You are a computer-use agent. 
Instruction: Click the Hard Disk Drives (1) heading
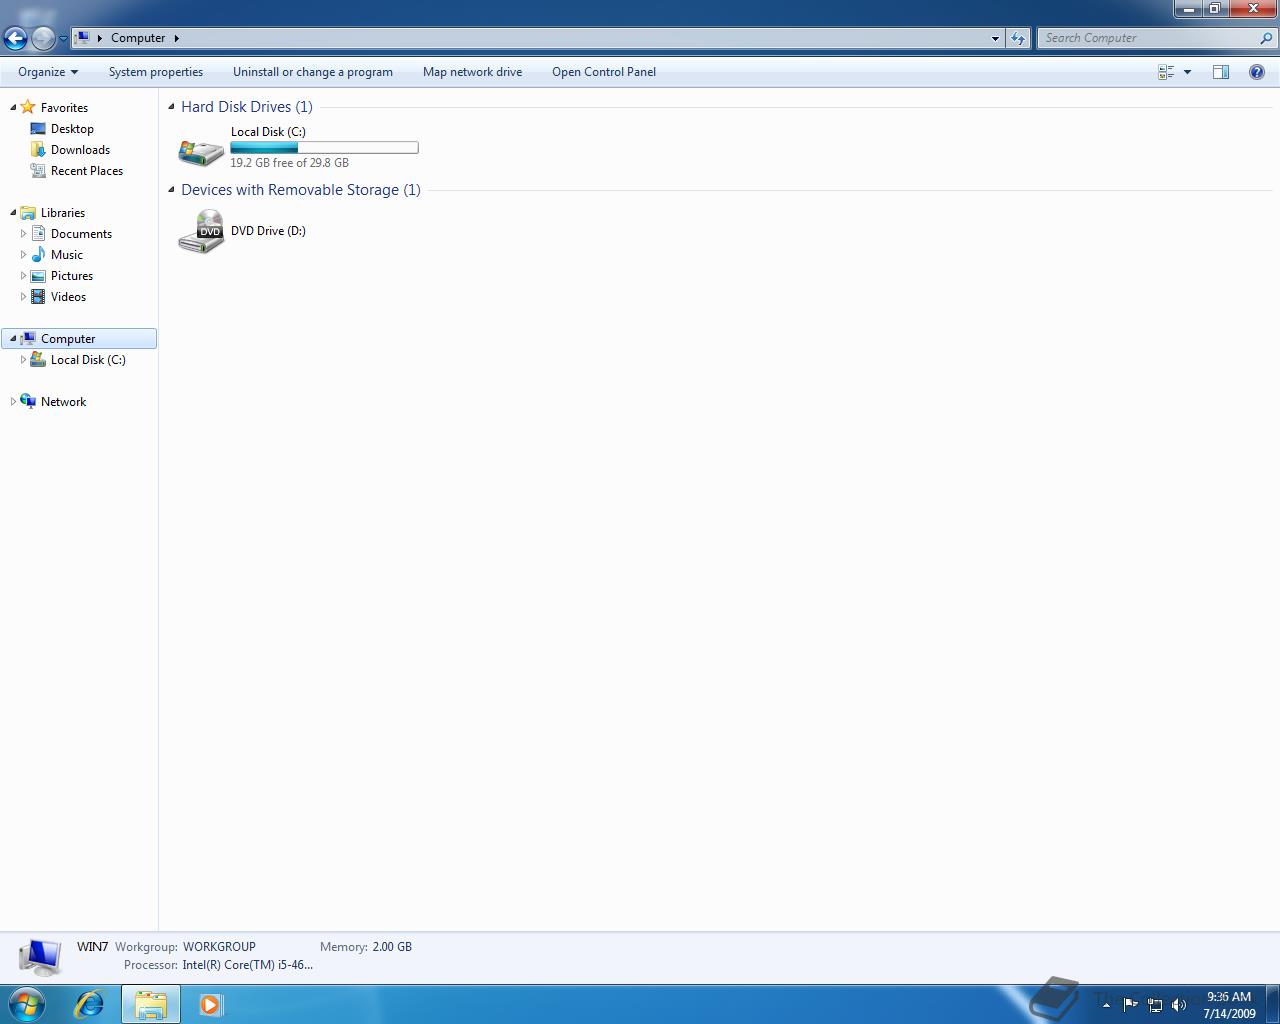(x=247, y=107)
